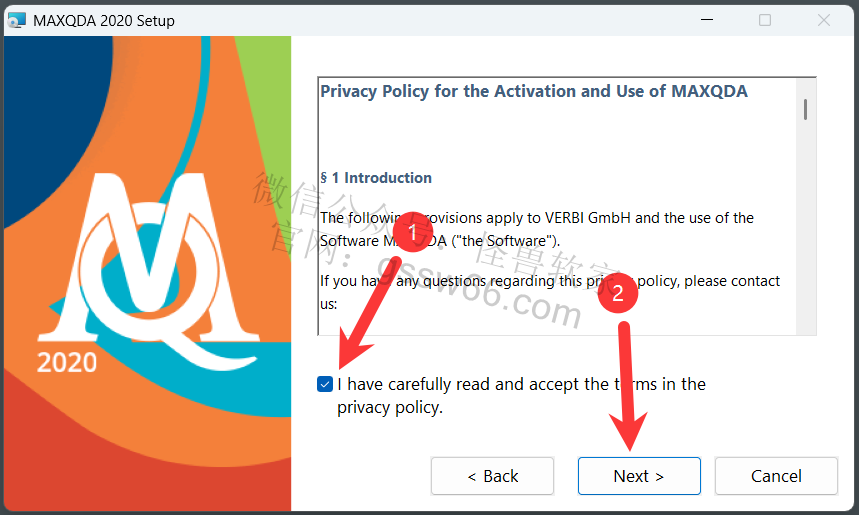Click the 'privacy policy.' line of checkbox label
859x515 pixels.
click(x=390, y=408)
